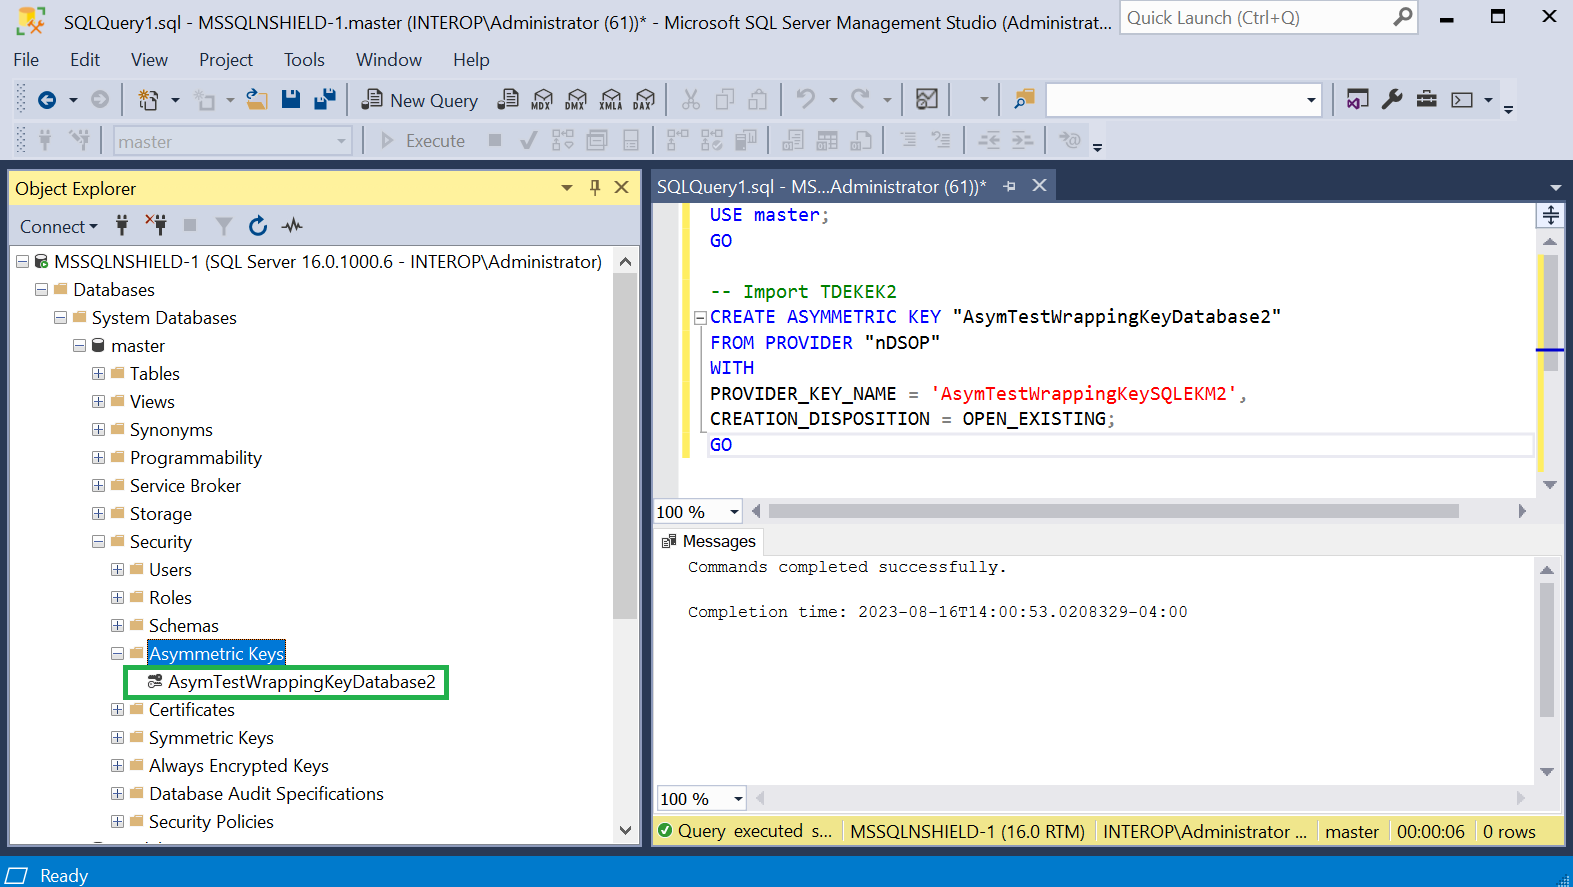The width and height of the screenshot is (1573, 887).
Task: Select the SQLQuery1.sql document tab
Action: (821, 186)
